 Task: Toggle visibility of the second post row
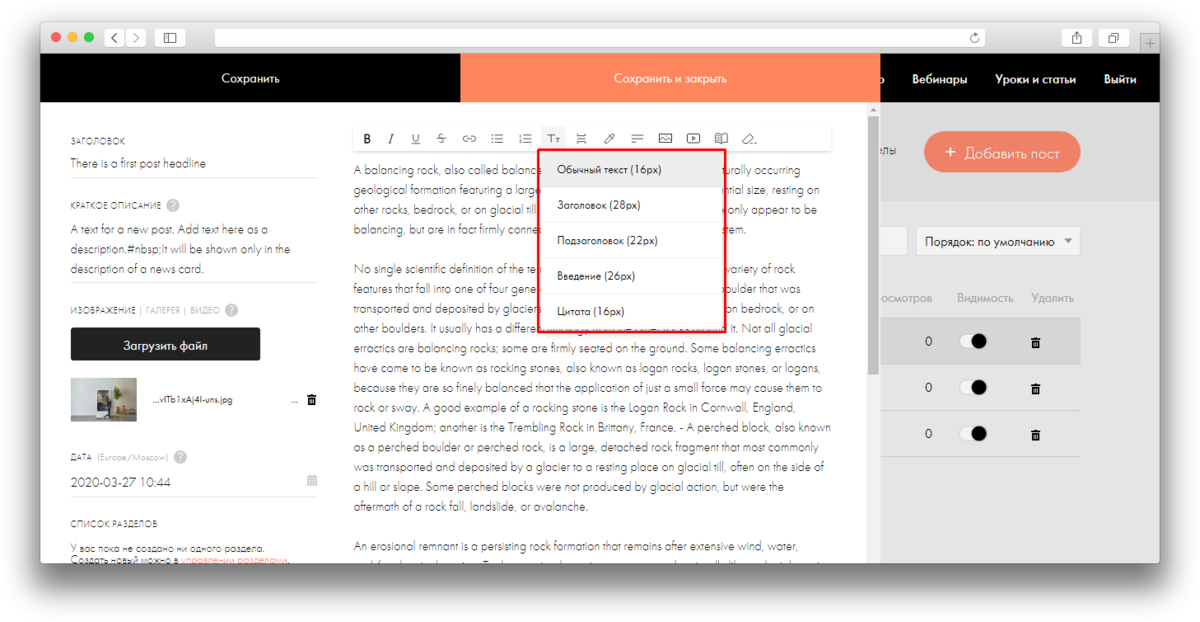click(972, 387)
